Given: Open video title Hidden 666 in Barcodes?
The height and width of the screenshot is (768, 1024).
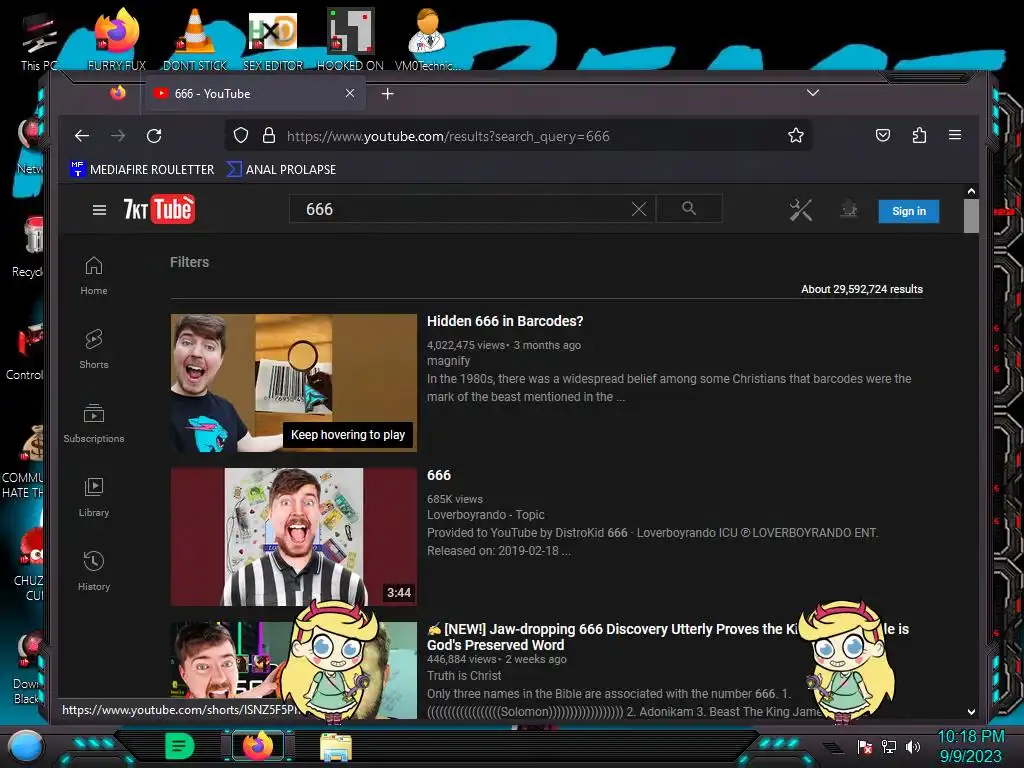Looking at the screenshot, I should (x=505, y=321).
